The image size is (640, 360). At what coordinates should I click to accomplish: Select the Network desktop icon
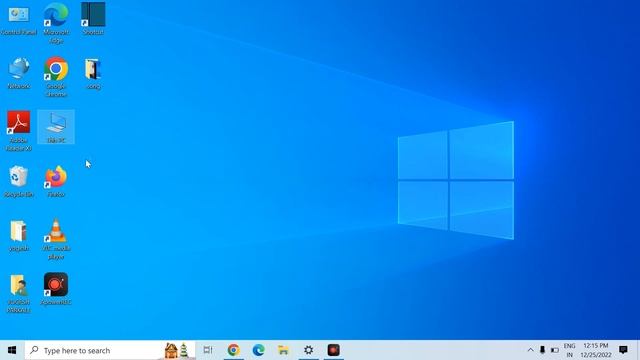(19, 73)
